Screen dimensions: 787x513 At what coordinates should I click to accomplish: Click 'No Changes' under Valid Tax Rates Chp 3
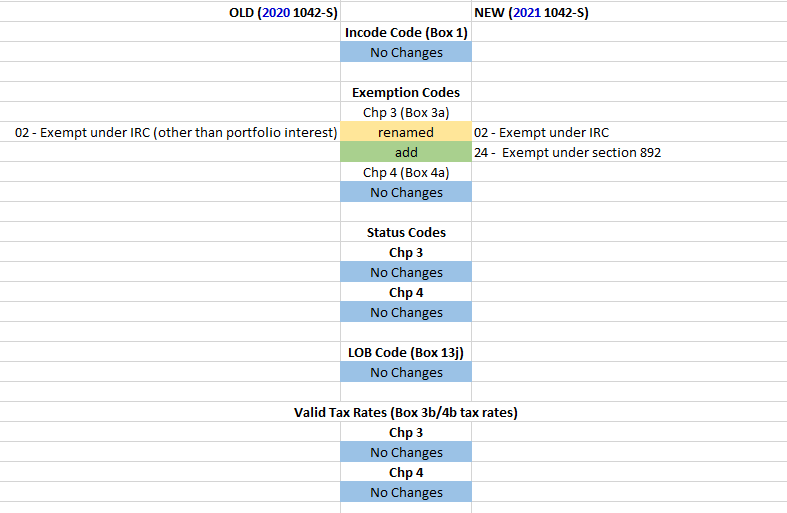406,452
